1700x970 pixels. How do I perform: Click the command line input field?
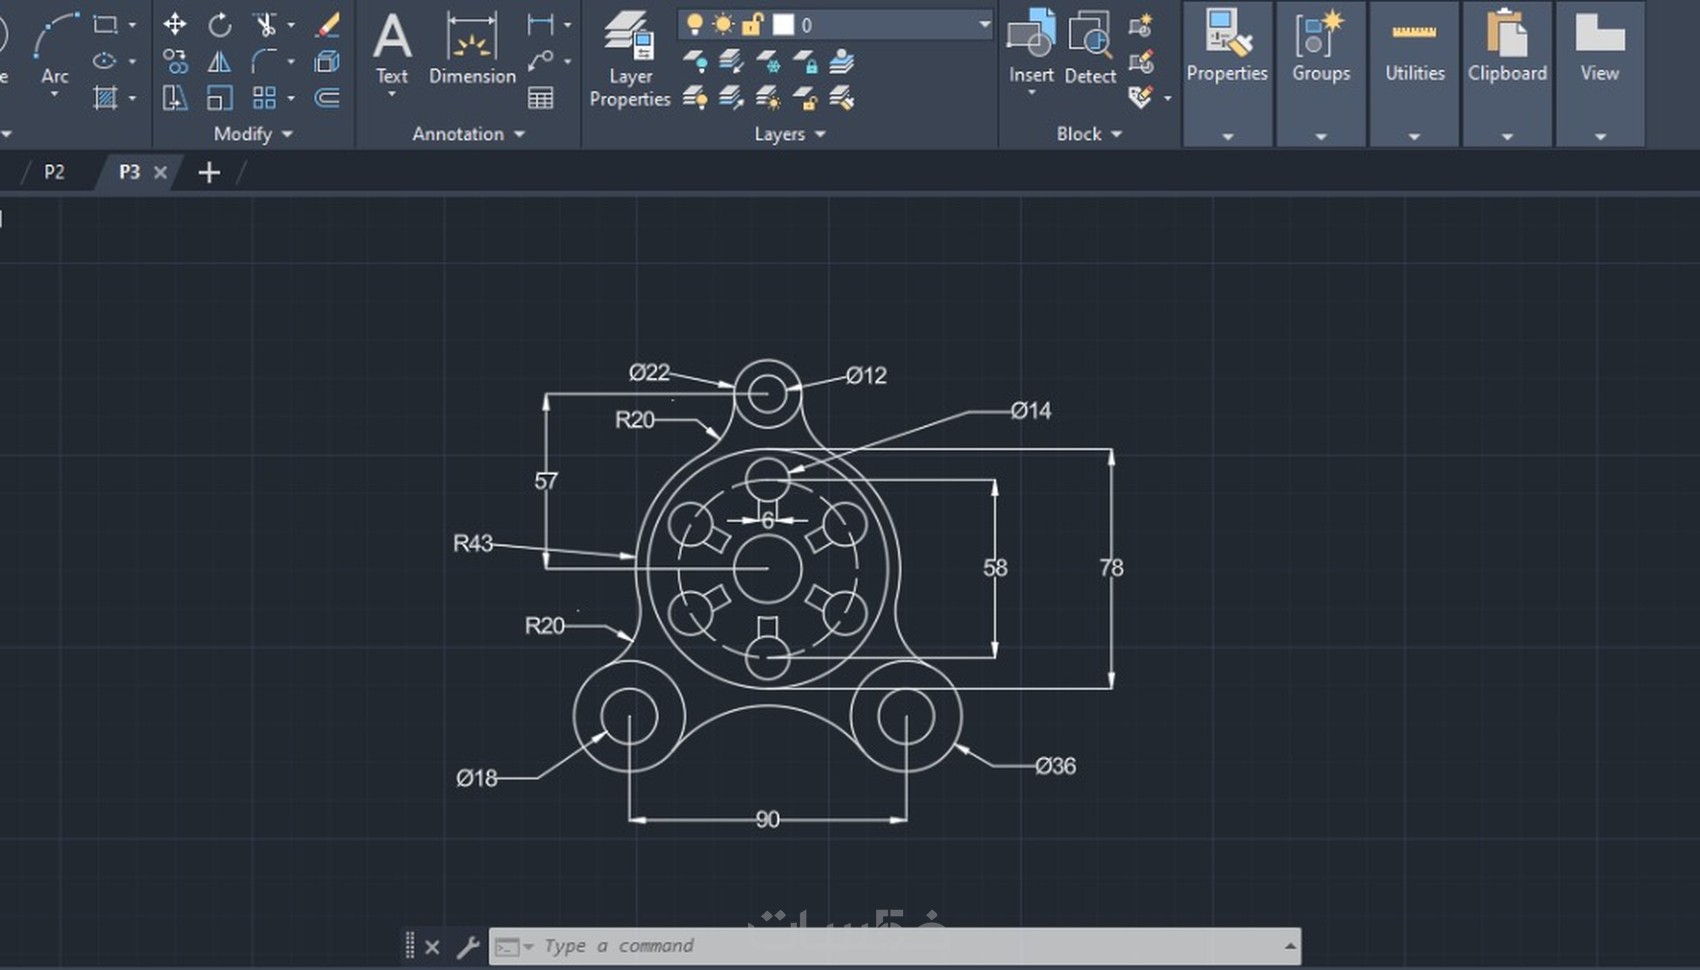pyautogui.click(x=900, y=946)
